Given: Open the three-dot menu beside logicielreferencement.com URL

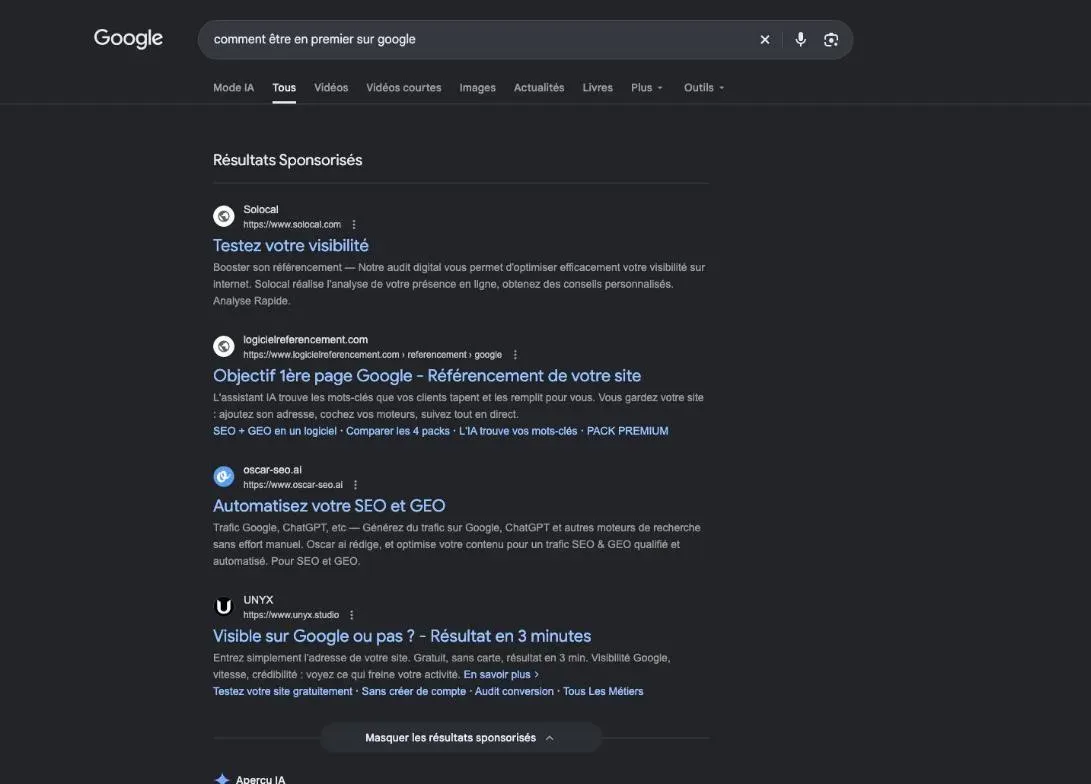Looking at the screenshot, I should coord(515,355).
